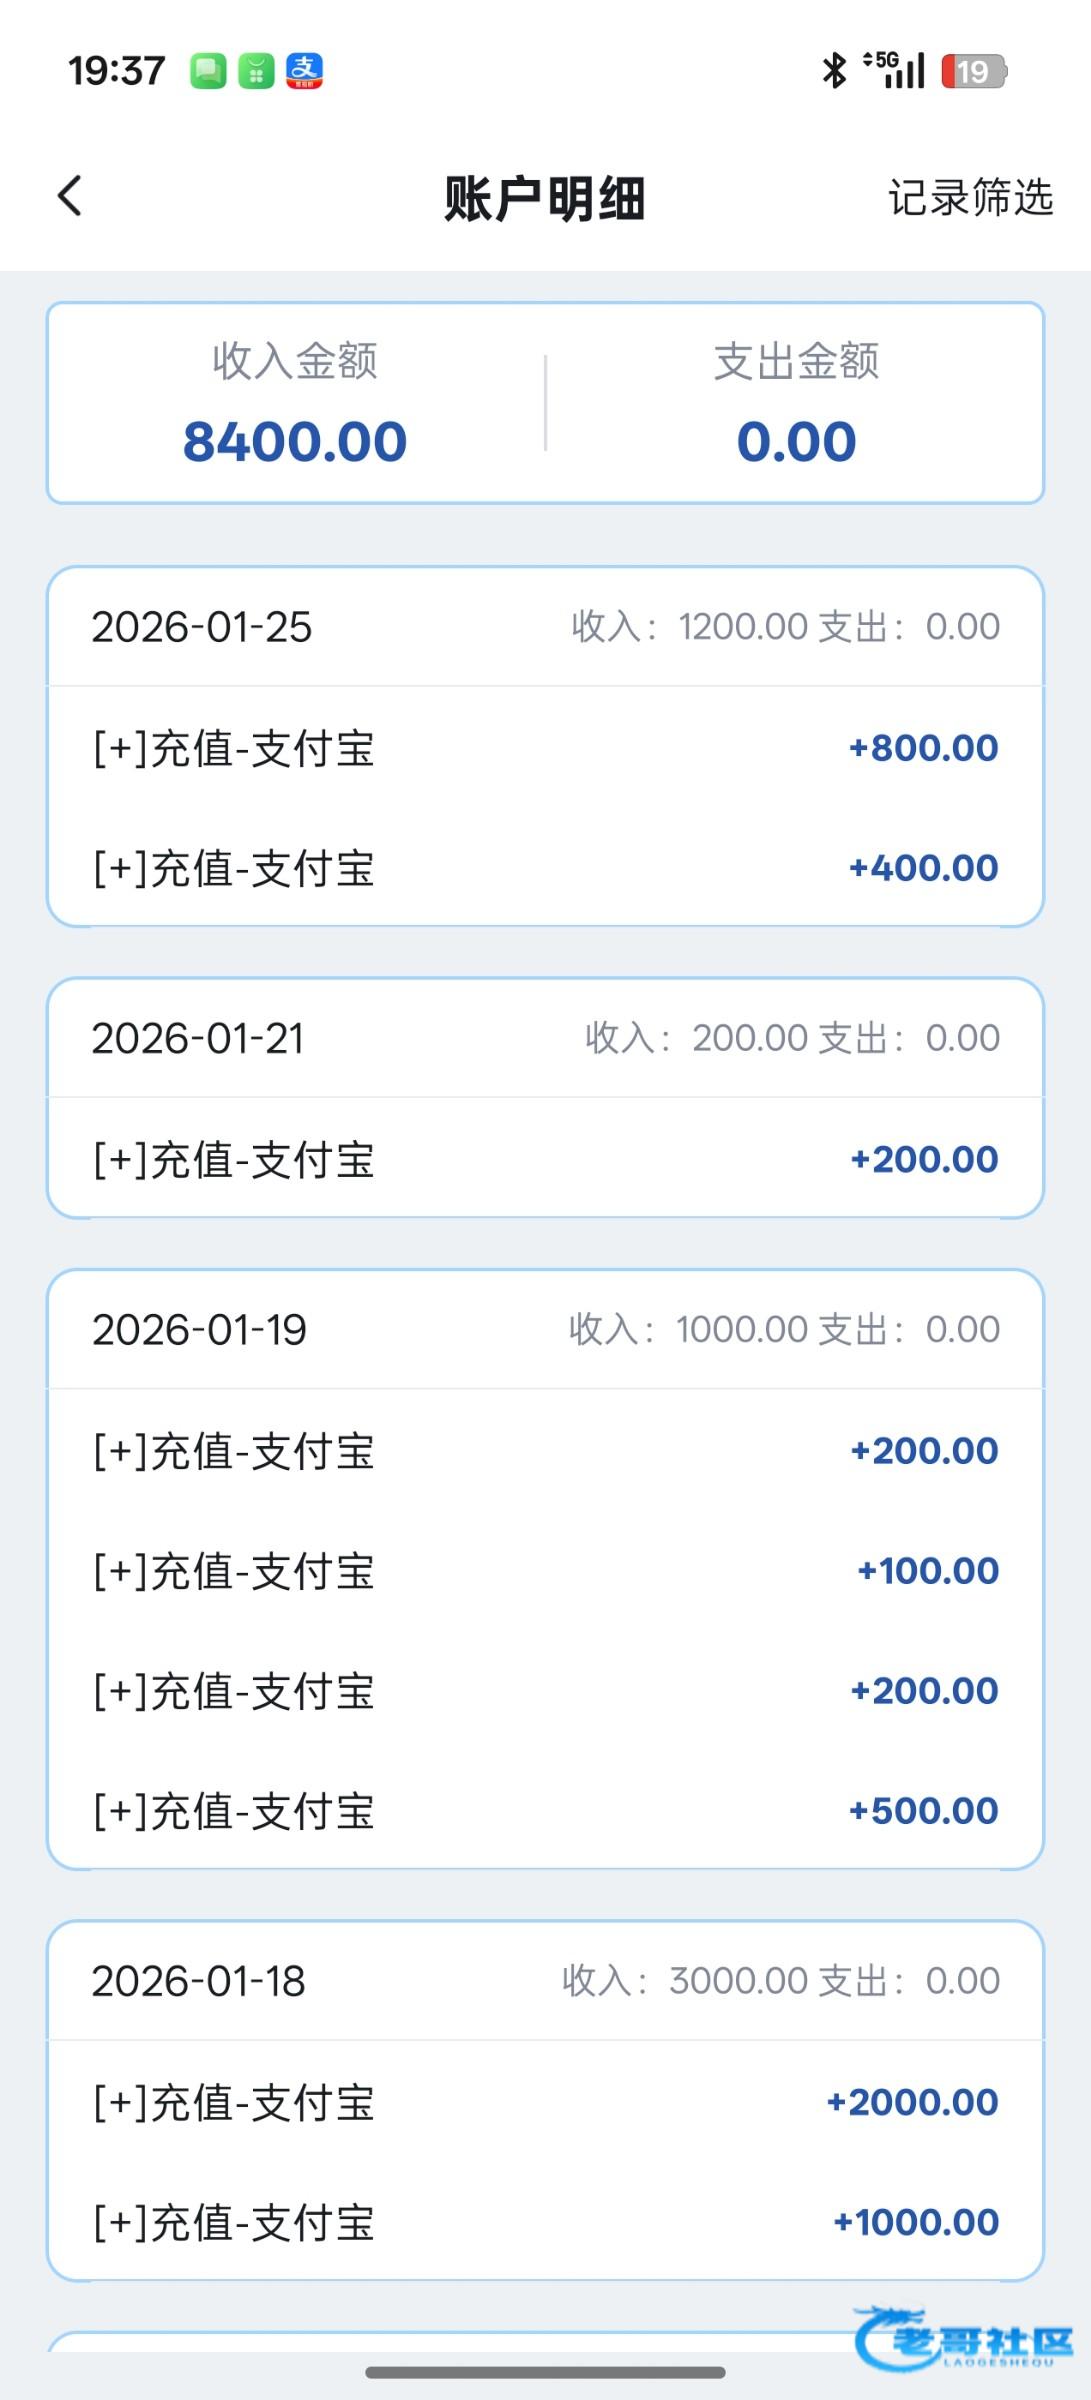Open the 2026-01-18 date header

coord(545,1981)
